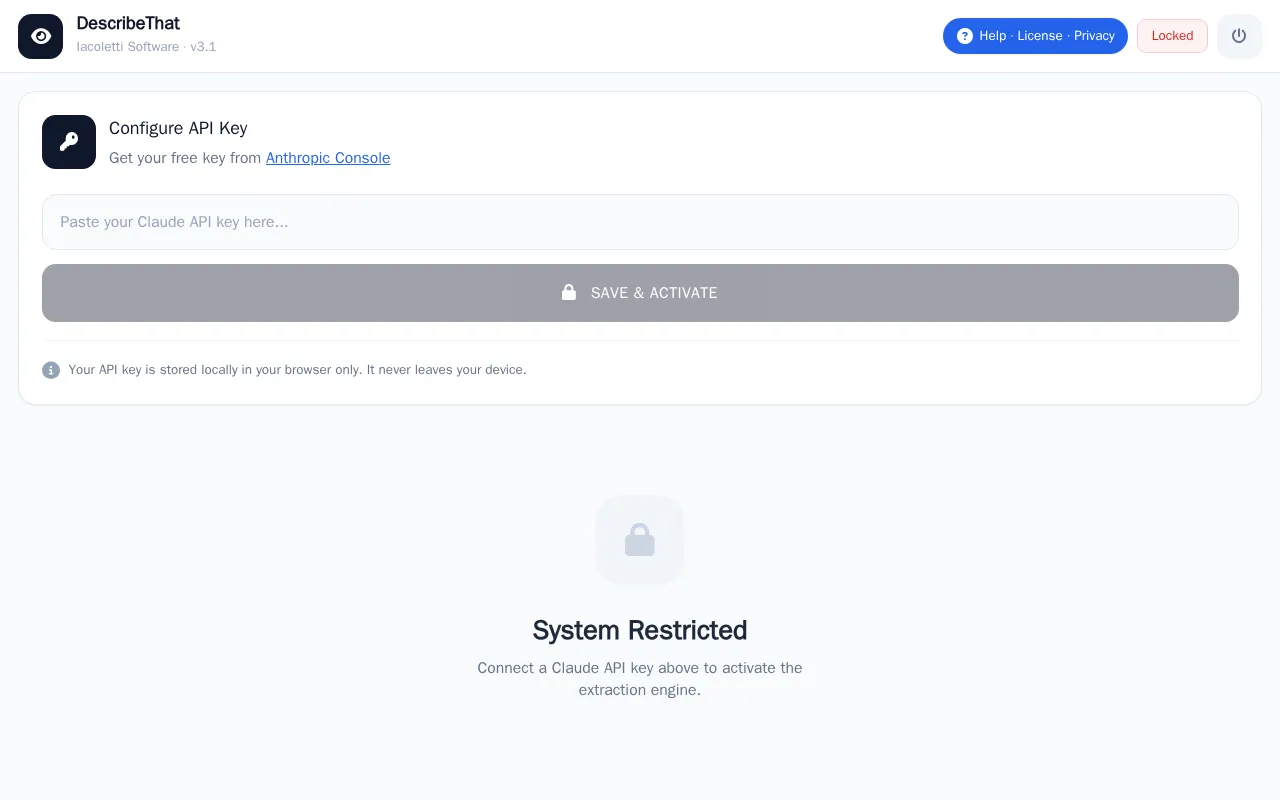Click the power button icon in header
The image size is (1280, 800).
[1239, 36]
